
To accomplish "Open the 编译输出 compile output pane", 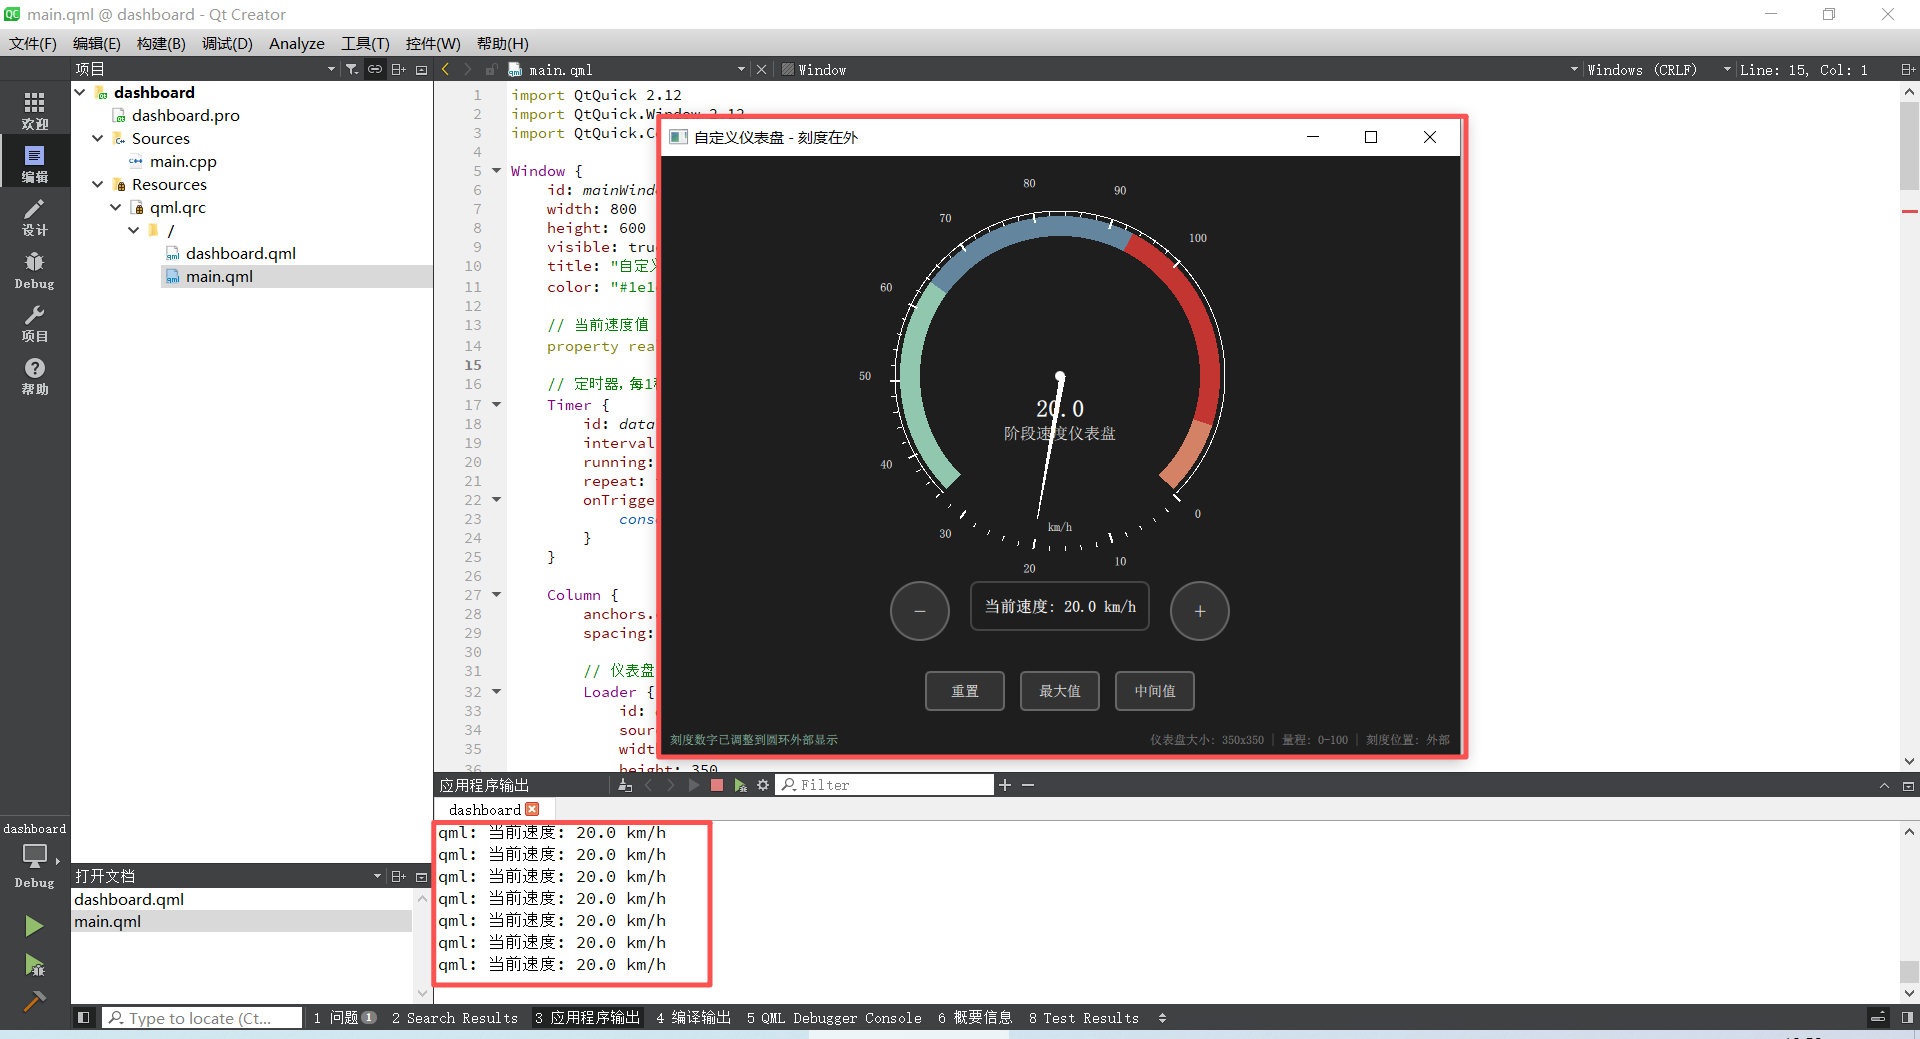I will click(693, 1017).
